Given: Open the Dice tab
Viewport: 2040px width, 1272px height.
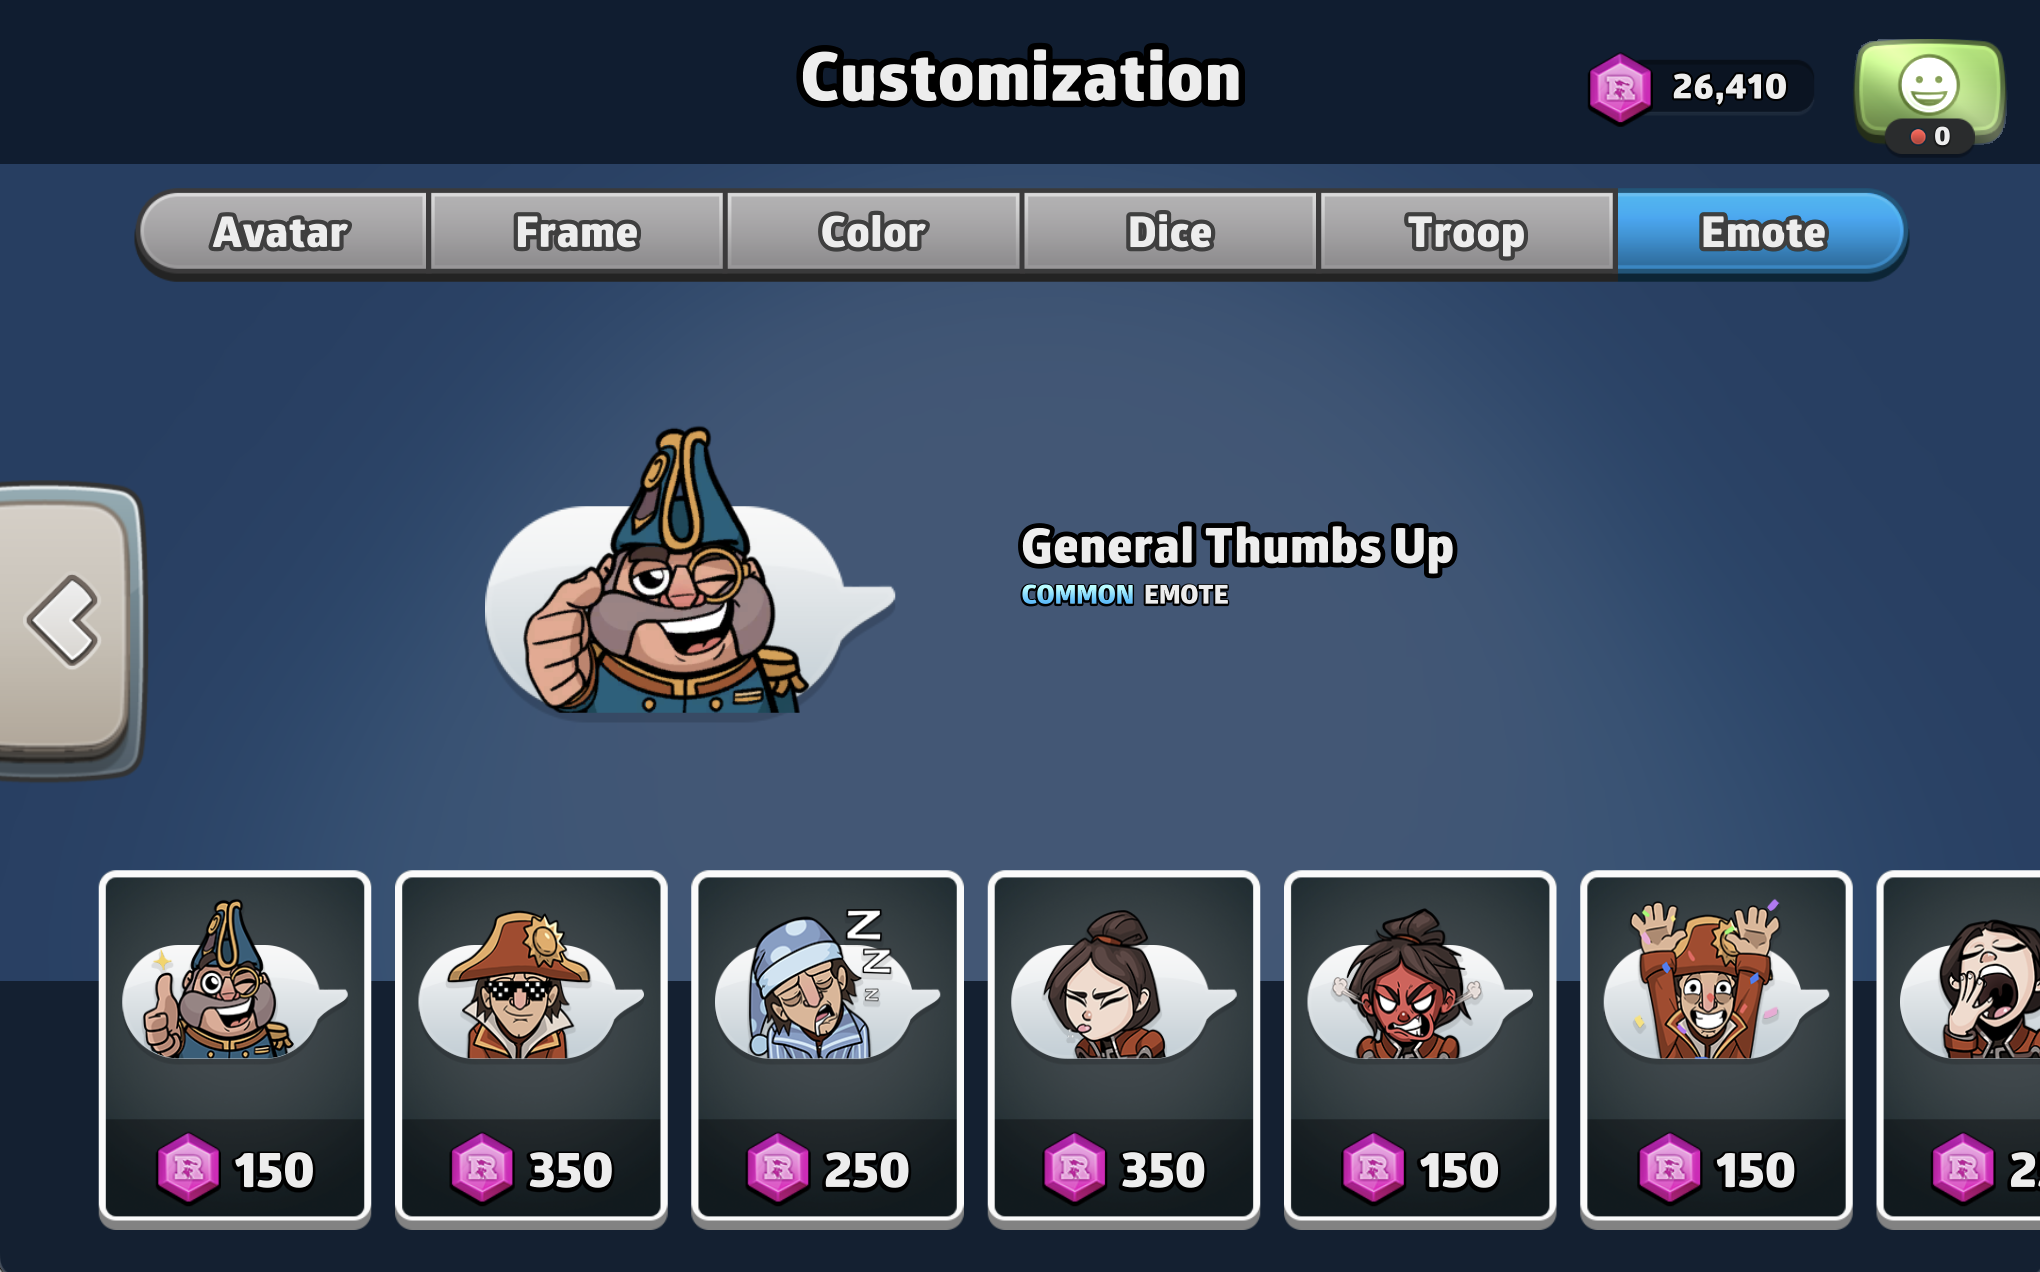Looking at the screenshot, I should [x=1170, y=232].
